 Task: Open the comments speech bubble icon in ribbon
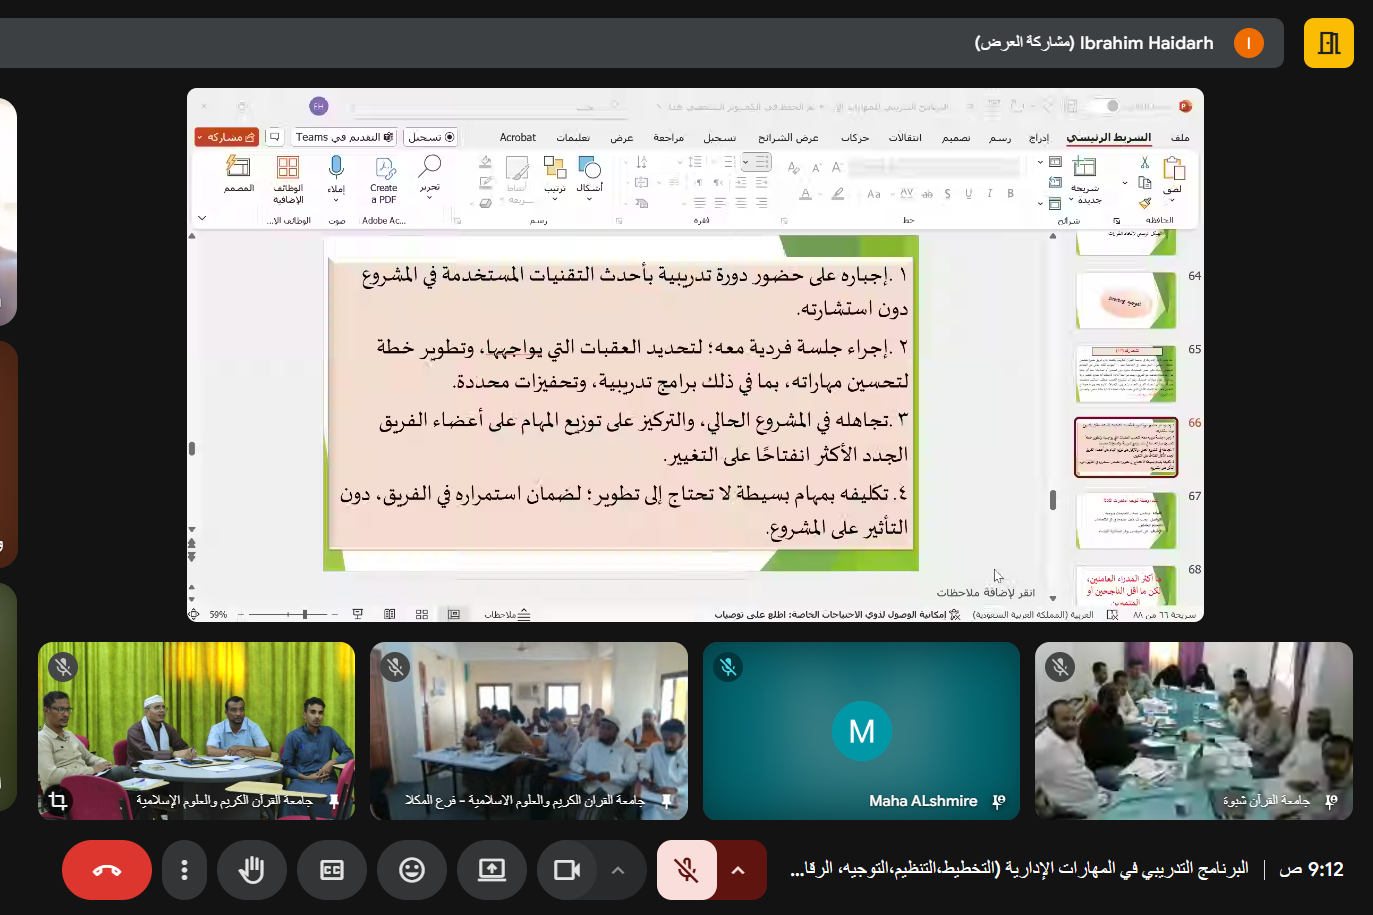coord(275,137)
